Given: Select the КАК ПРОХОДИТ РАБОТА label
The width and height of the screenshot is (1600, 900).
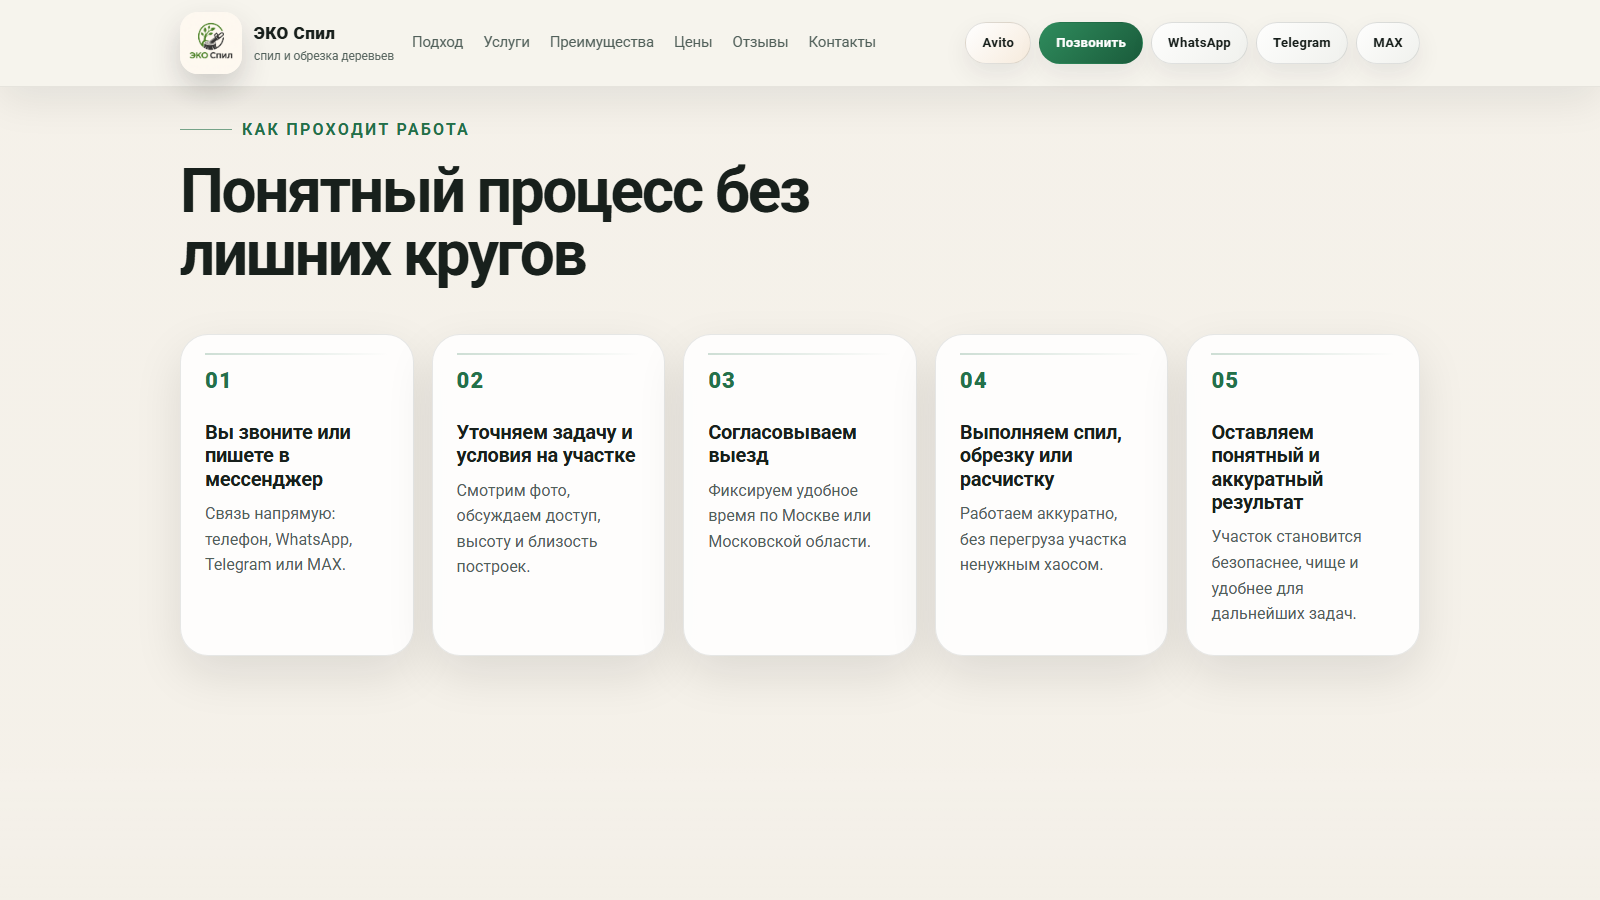Looking at the screenshot, I should (x=355, y=129).
